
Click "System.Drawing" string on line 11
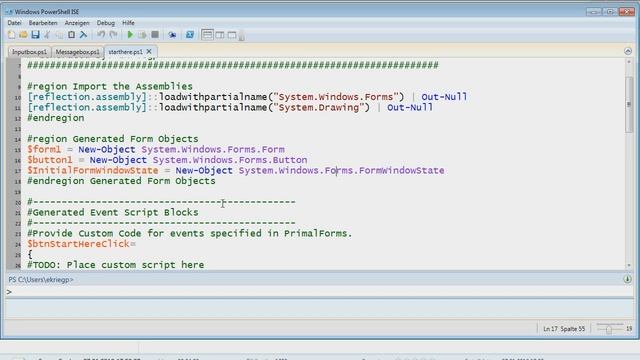click(319, 107)
